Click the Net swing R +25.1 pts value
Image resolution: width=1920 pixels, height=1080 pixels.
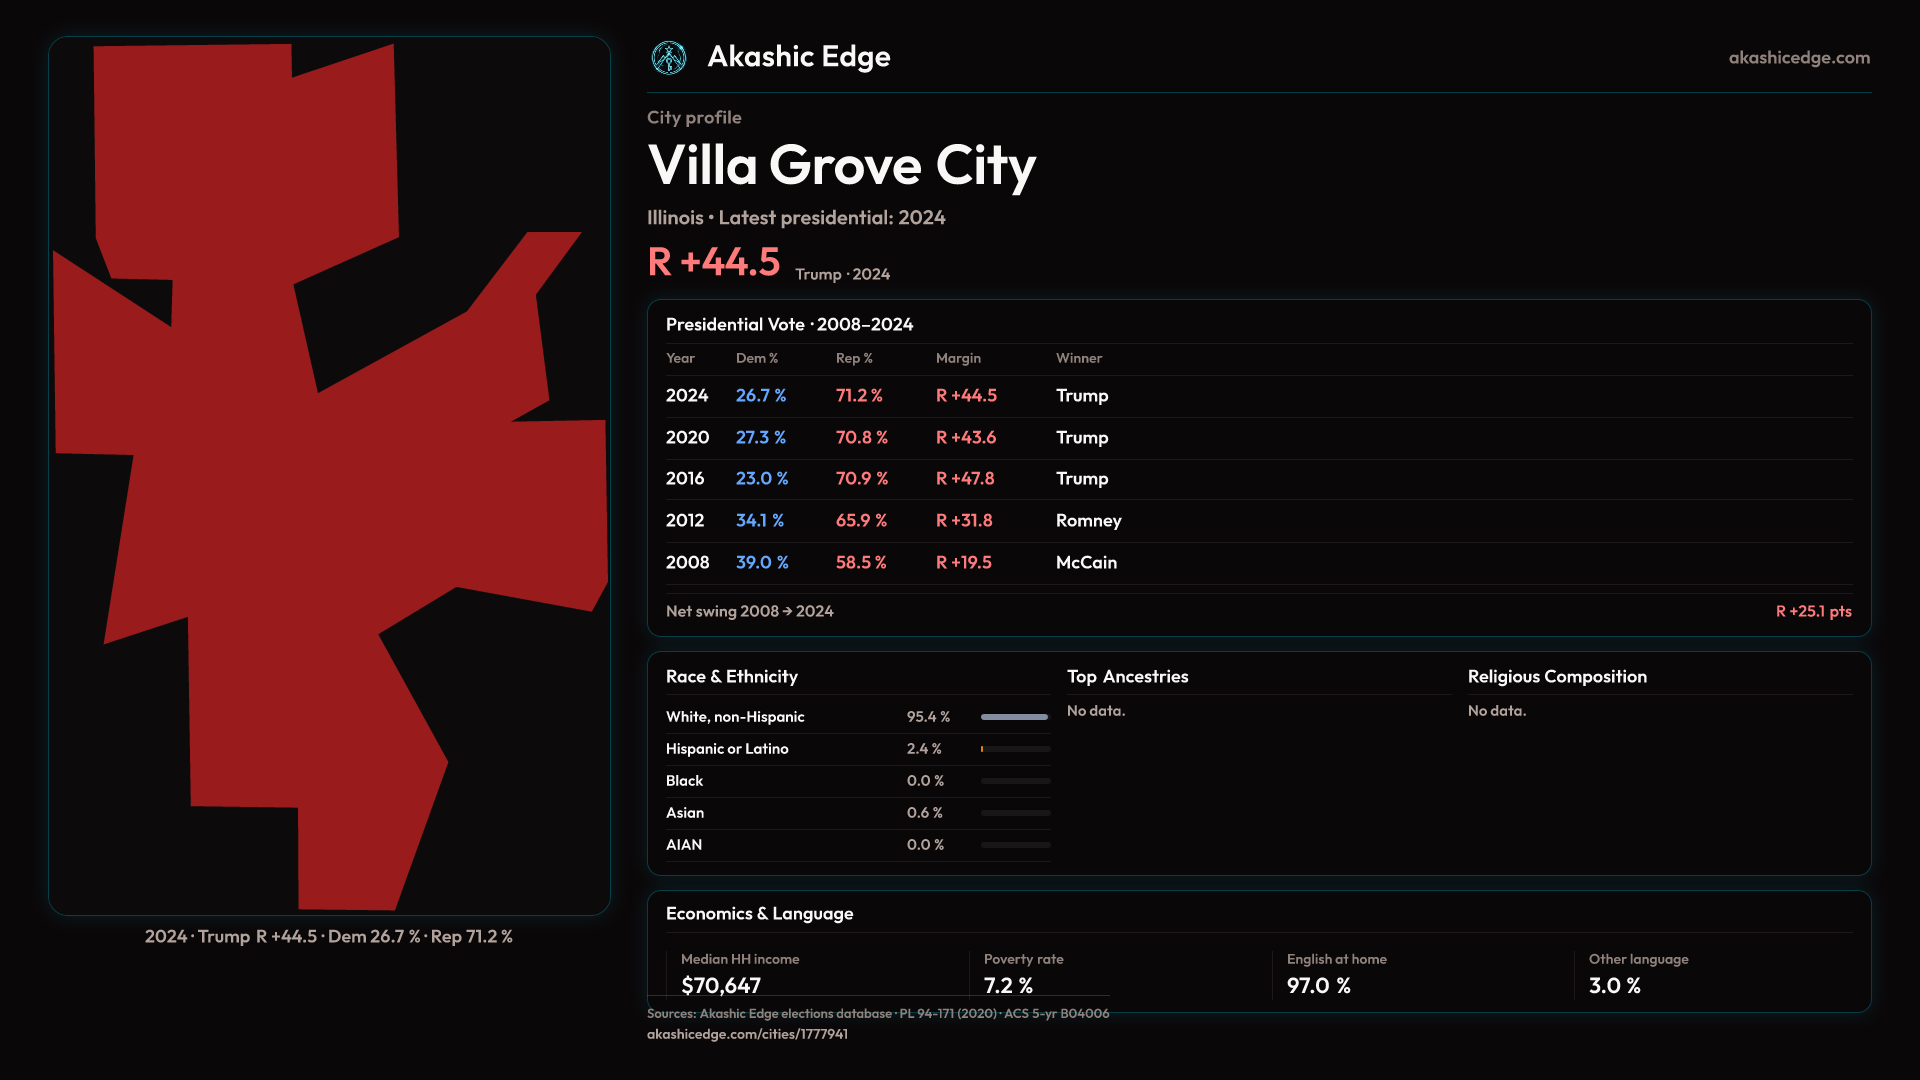pyautogui.click(x=1813, y=611)
